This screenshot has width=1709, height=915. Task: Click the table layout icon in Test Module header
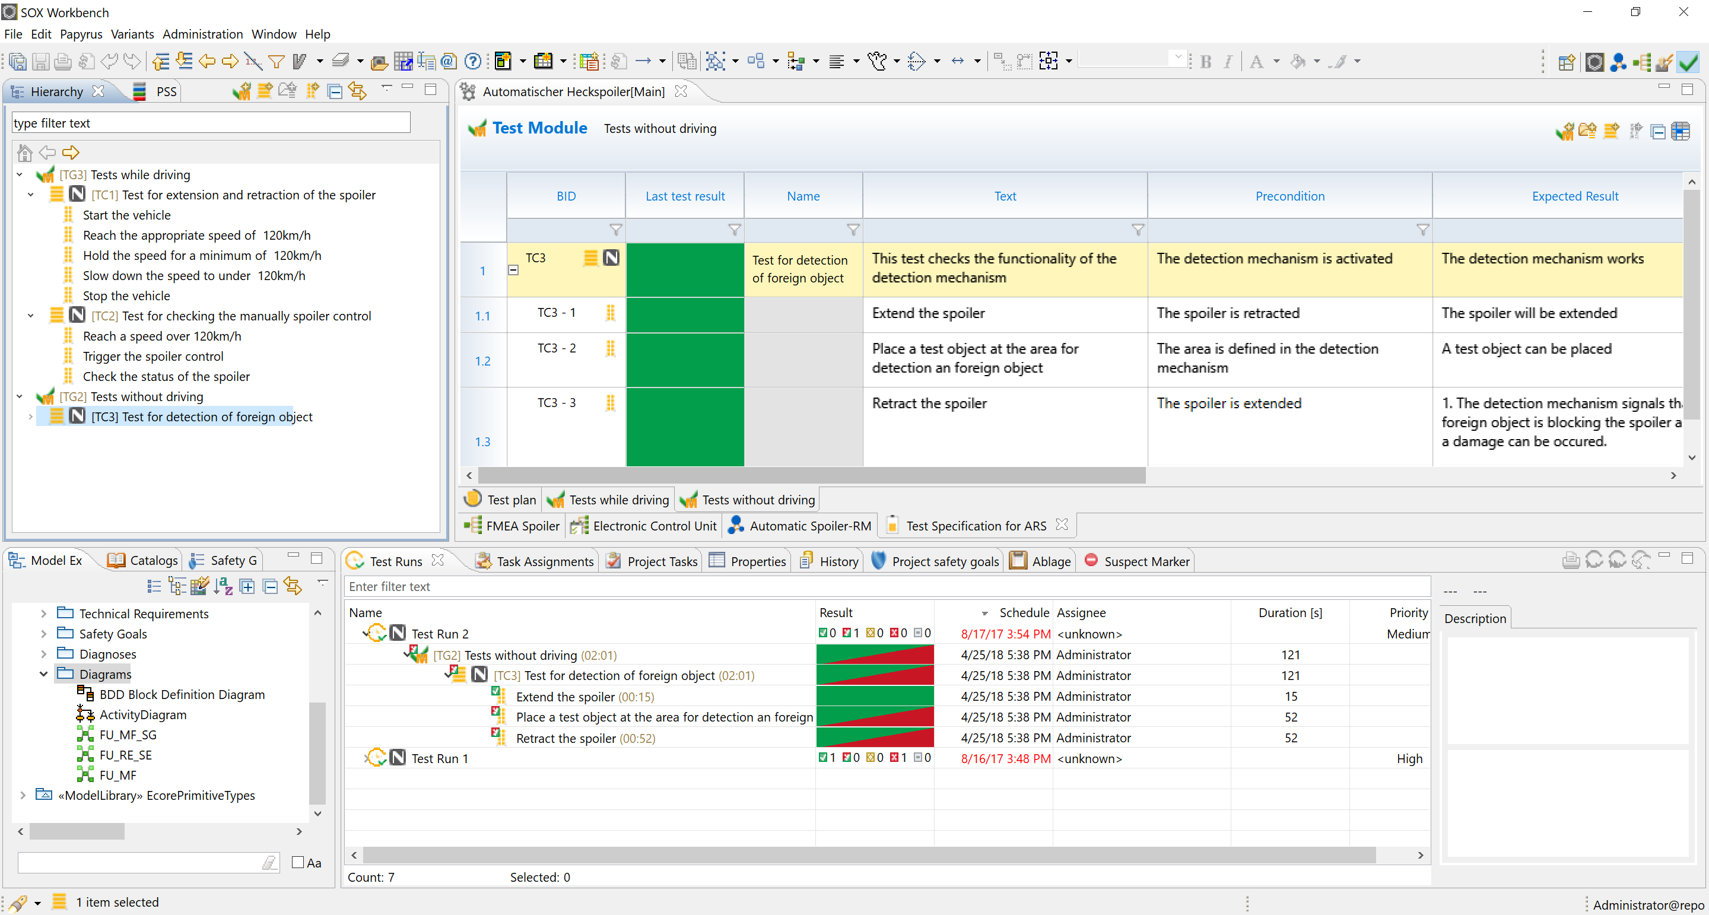(1681, 131)
